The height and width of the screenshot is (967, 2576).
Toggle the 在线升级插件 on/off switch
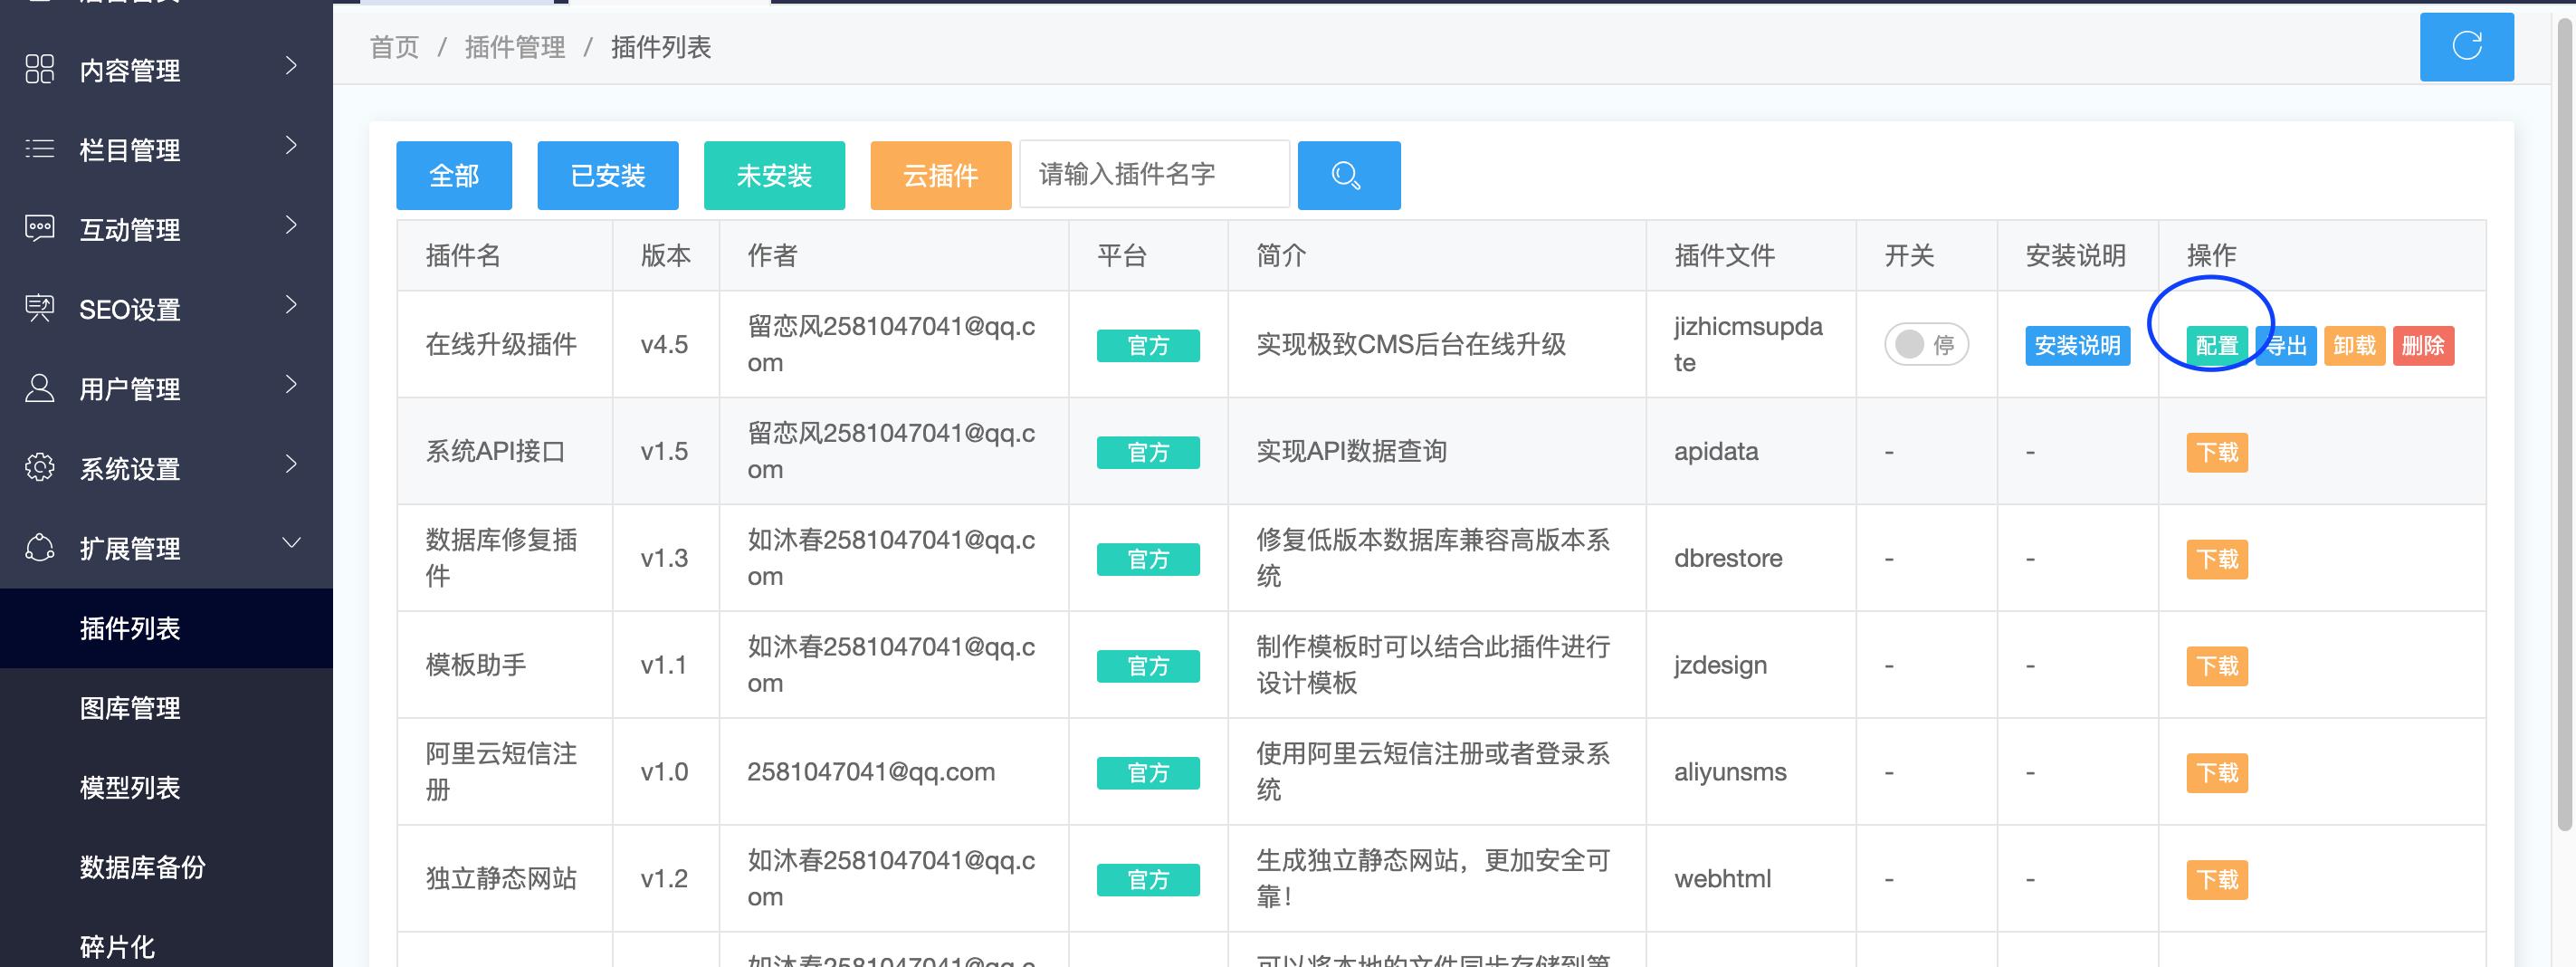point(1926,344)
